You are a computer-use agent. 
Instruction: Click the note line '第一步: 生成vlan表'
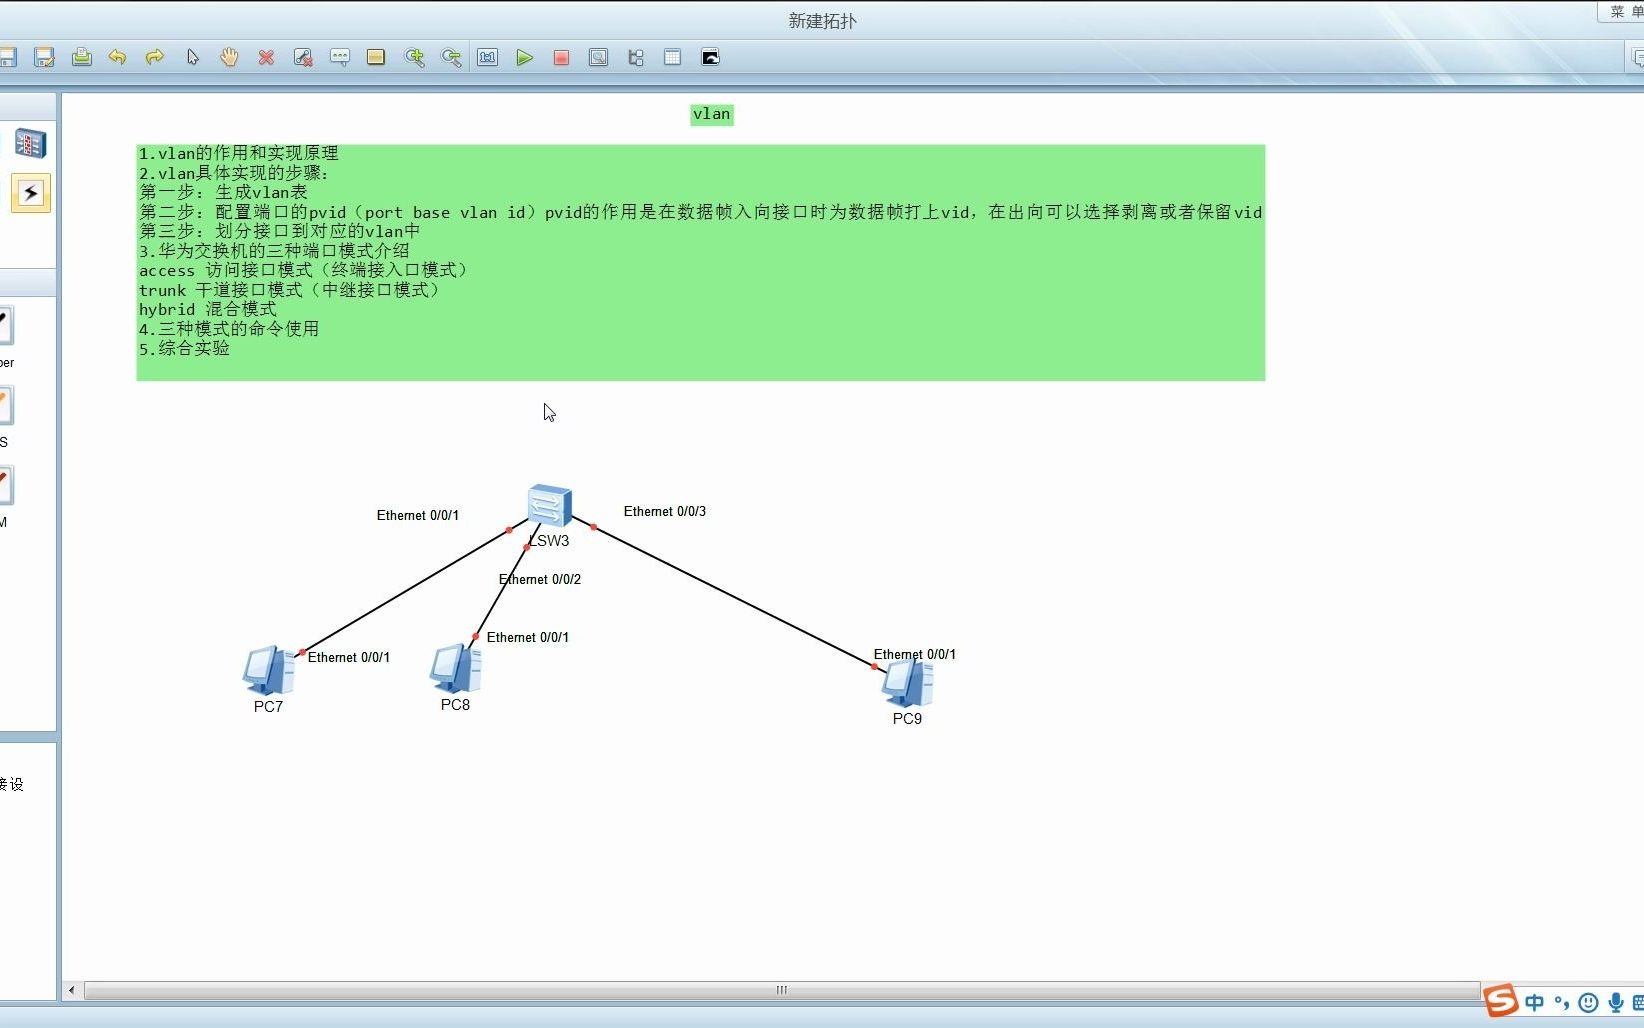point(223,192)
